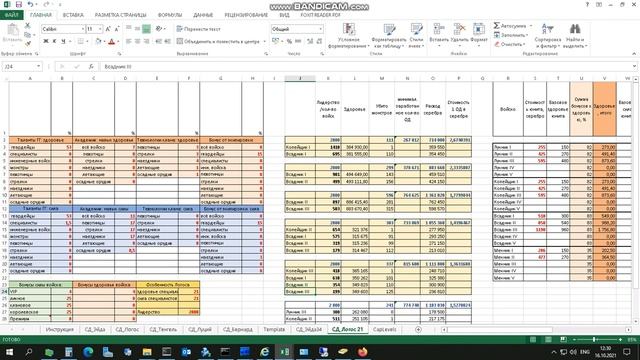
Task: Decrease the indent of cell contents
Action: tap(158, 41)
